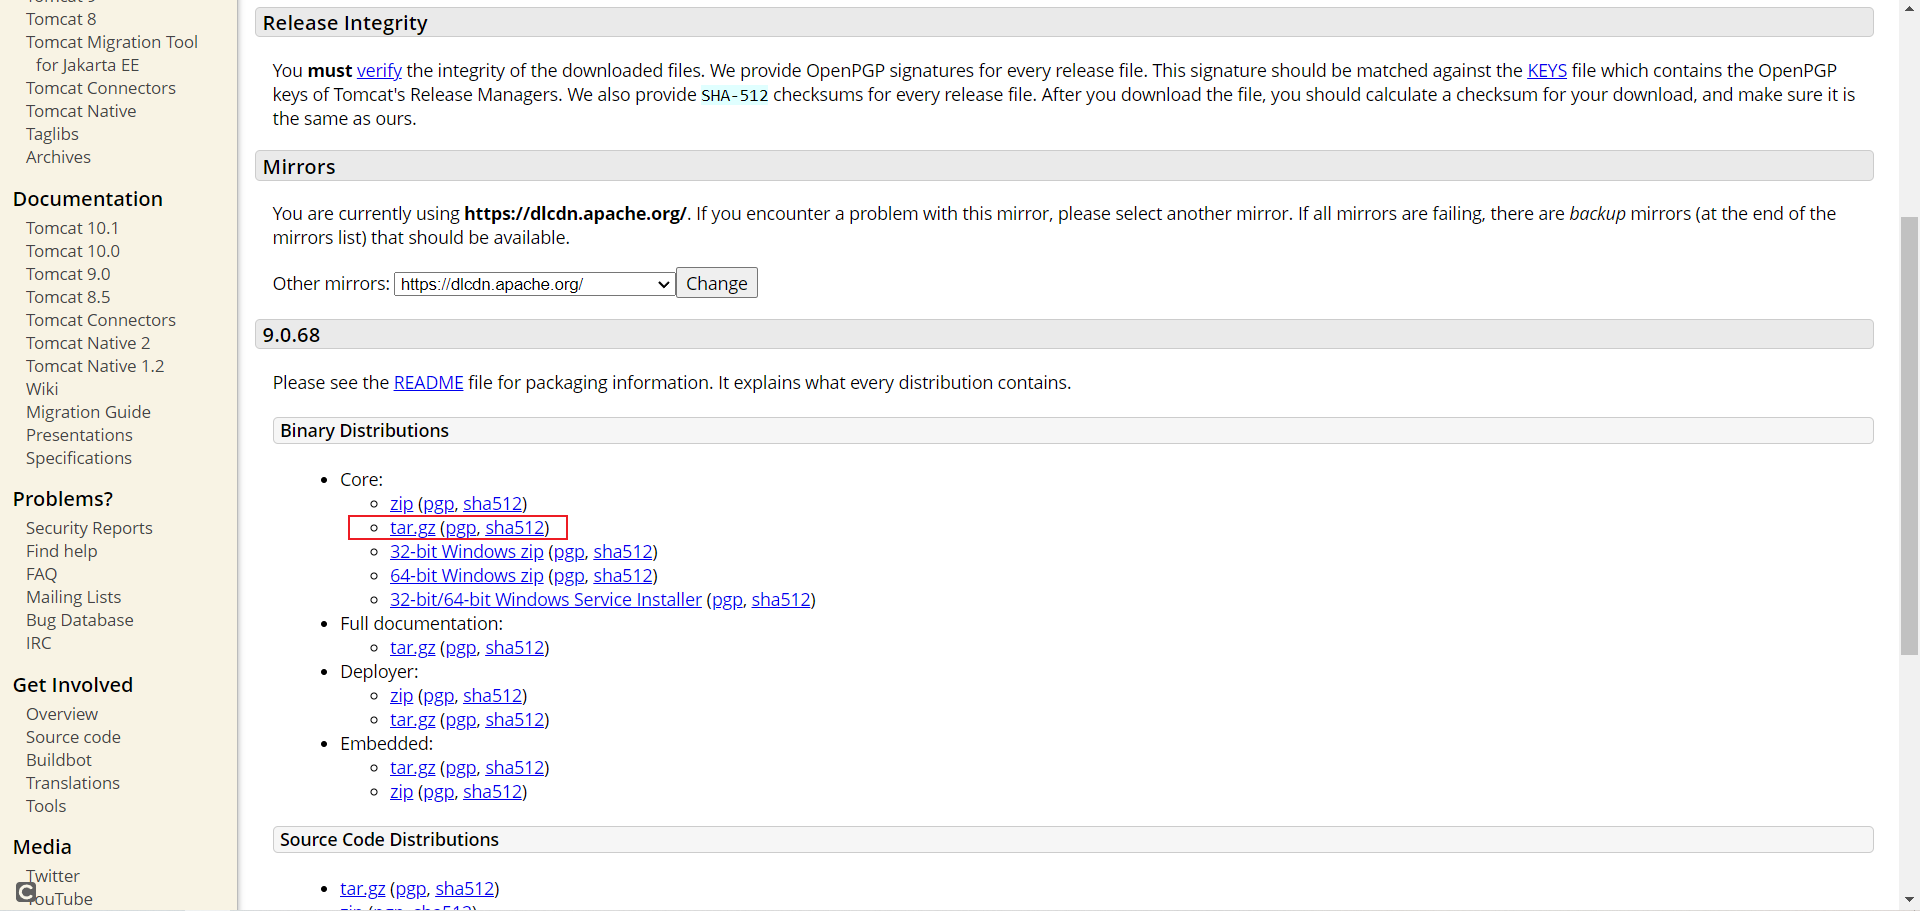Click the scrollbar down arrow
This screenshot has width=1920, height=911.
point(1909,900)
